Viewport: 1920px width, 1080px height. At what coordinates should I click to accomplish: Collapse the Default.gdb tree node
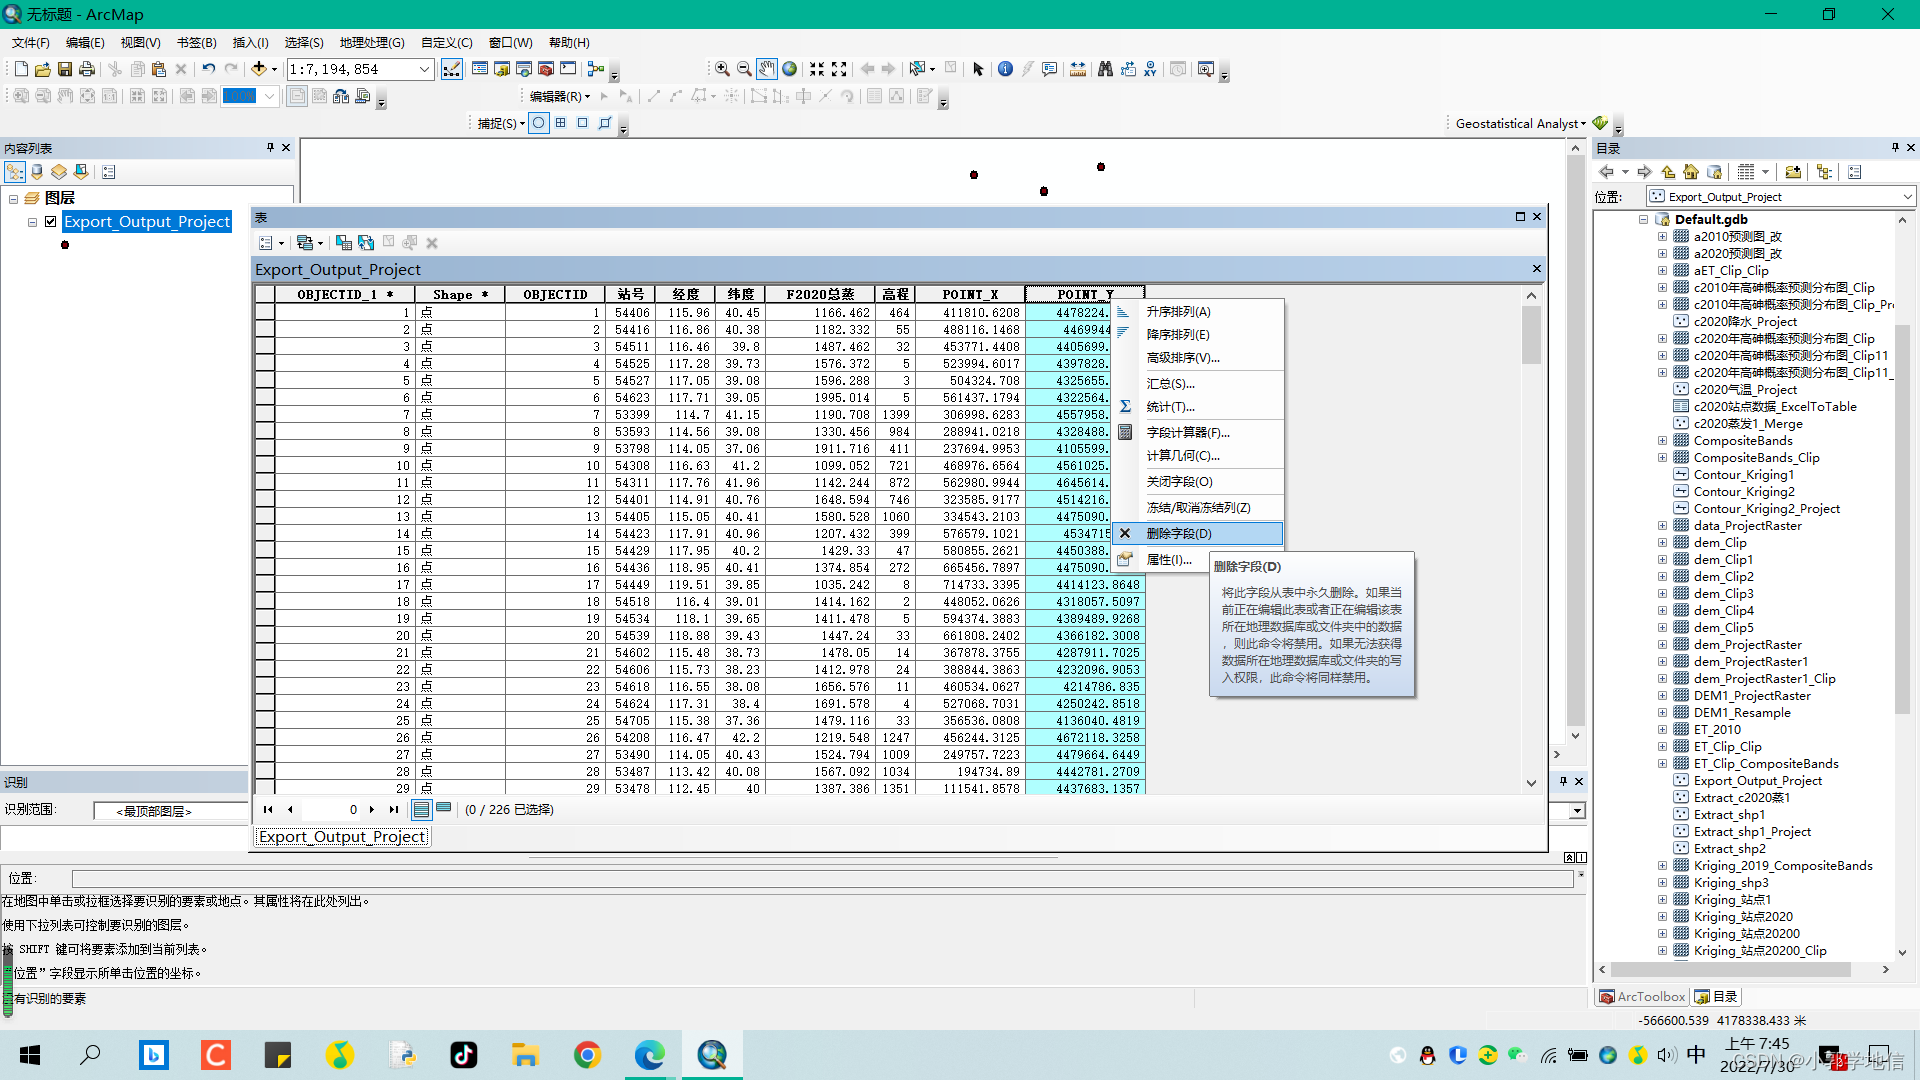1643,220
